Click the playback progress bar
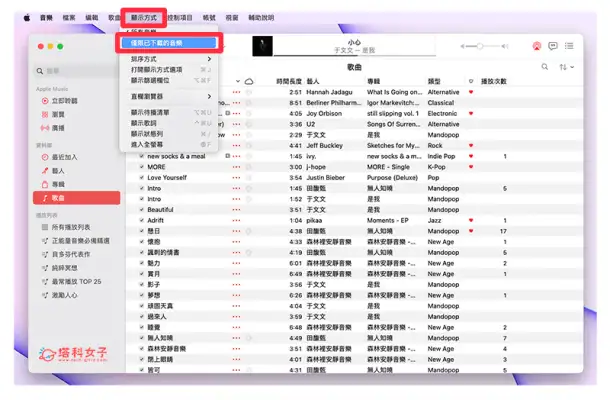This screenshot has height=400, width=610. 354,56
